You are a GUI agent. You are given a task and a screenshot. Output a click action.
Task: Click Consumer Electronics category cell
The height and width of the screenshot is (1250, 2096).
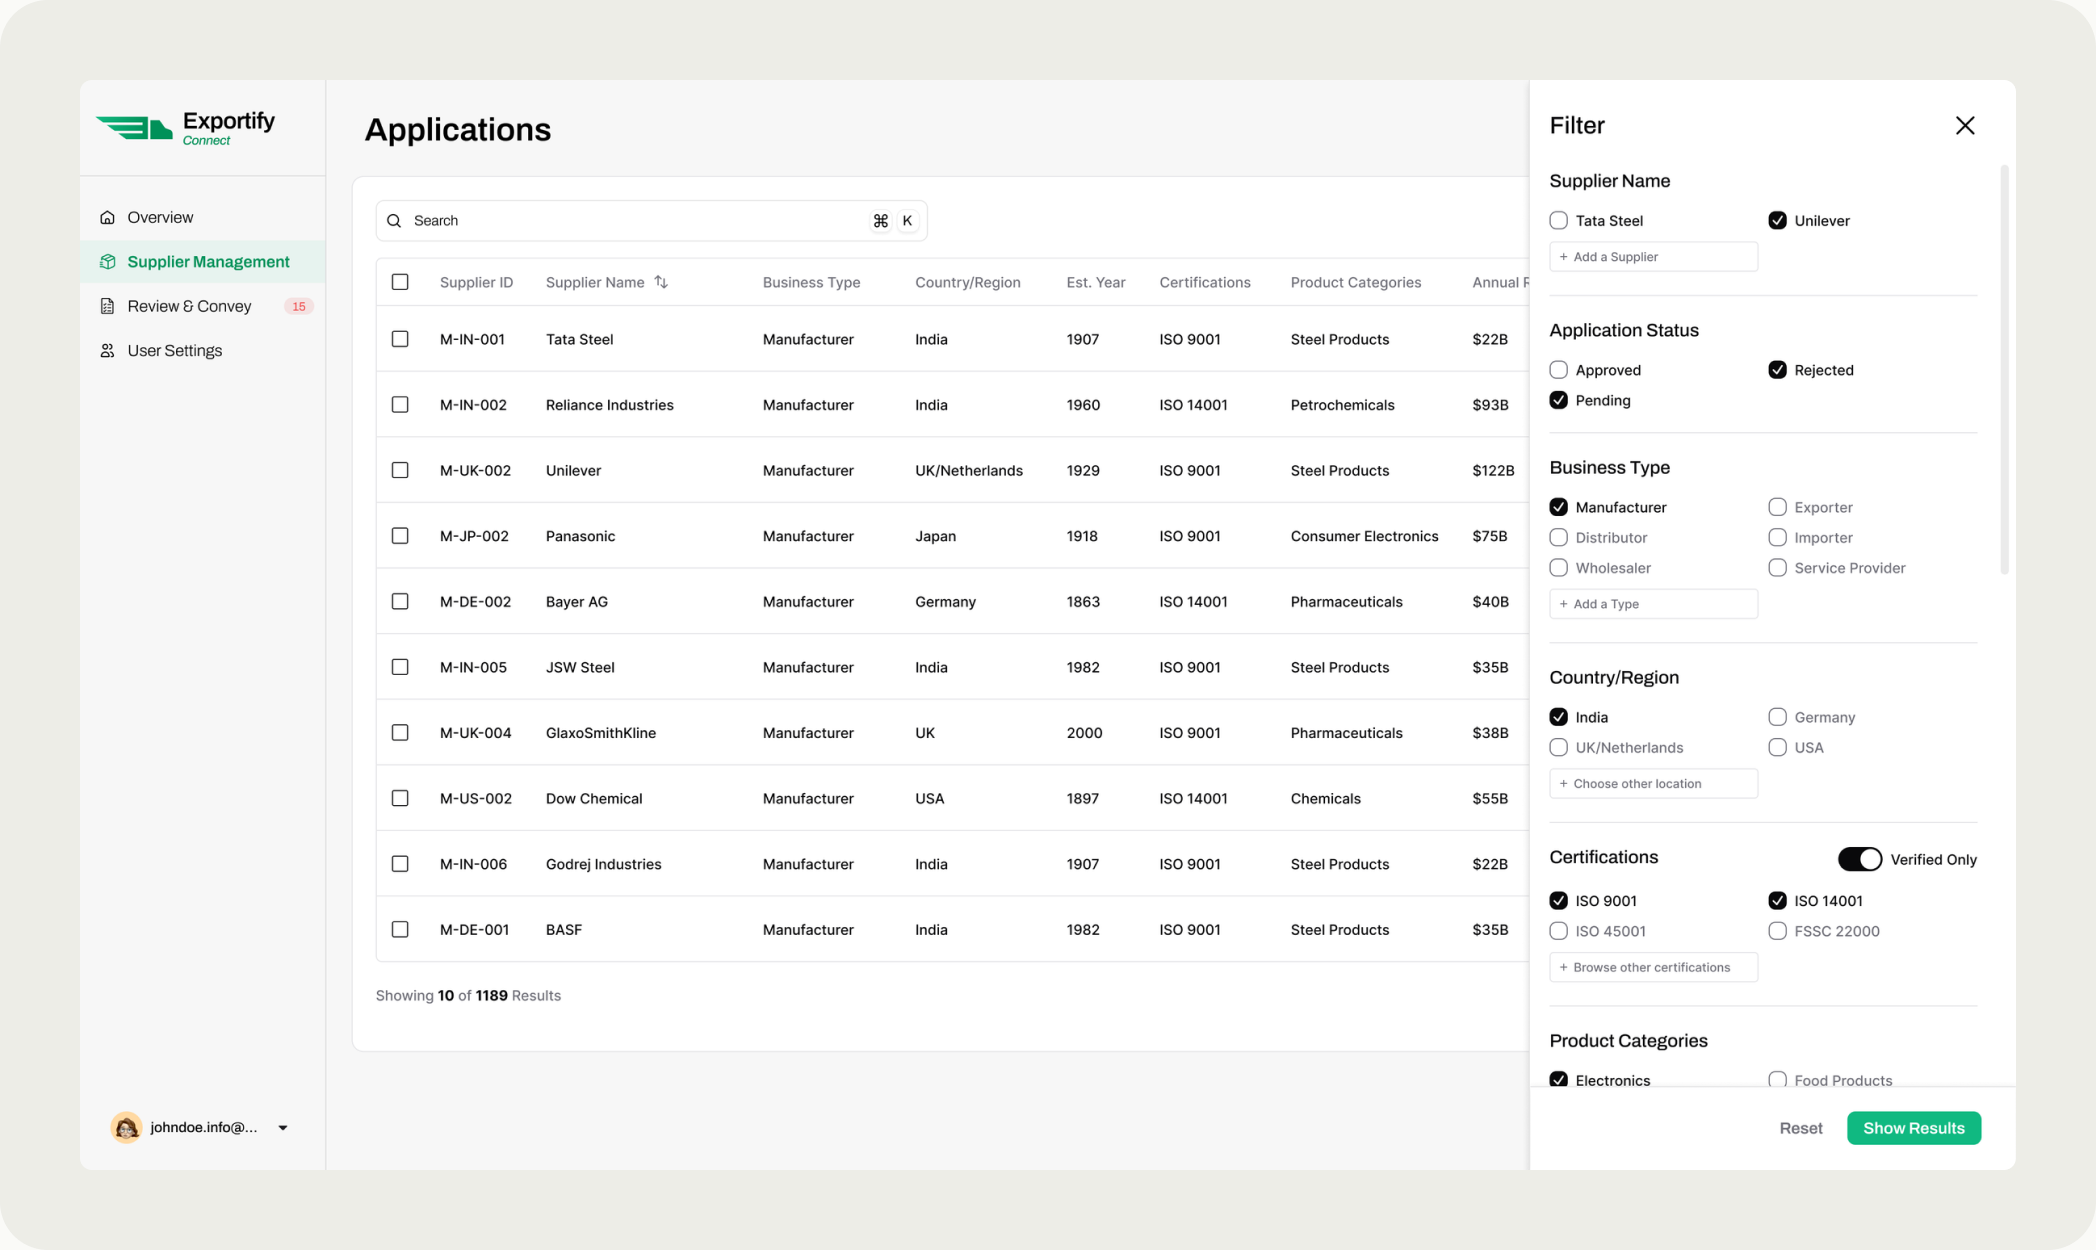click(x=1364, y=537)
